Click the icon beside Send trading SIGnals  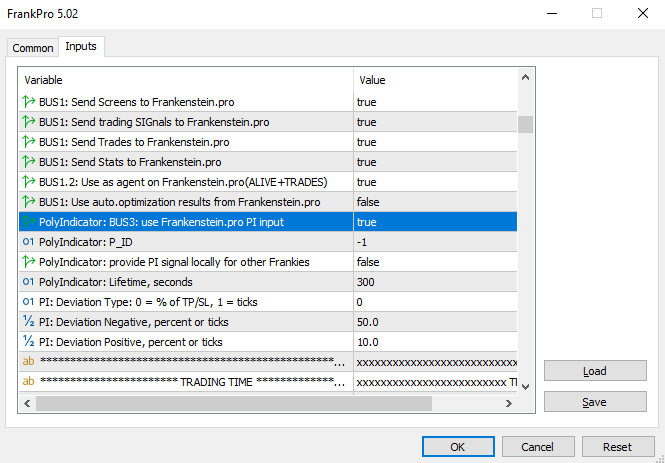(x=28, y=122)
